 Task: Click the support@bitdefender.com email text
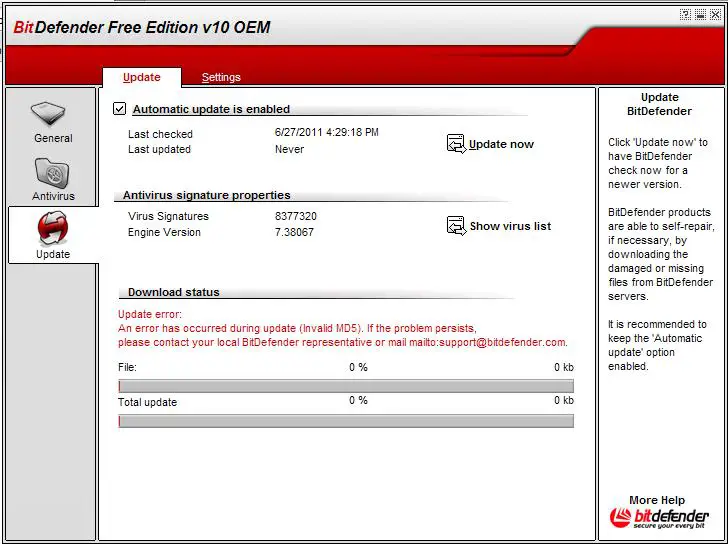pos(502,343)
